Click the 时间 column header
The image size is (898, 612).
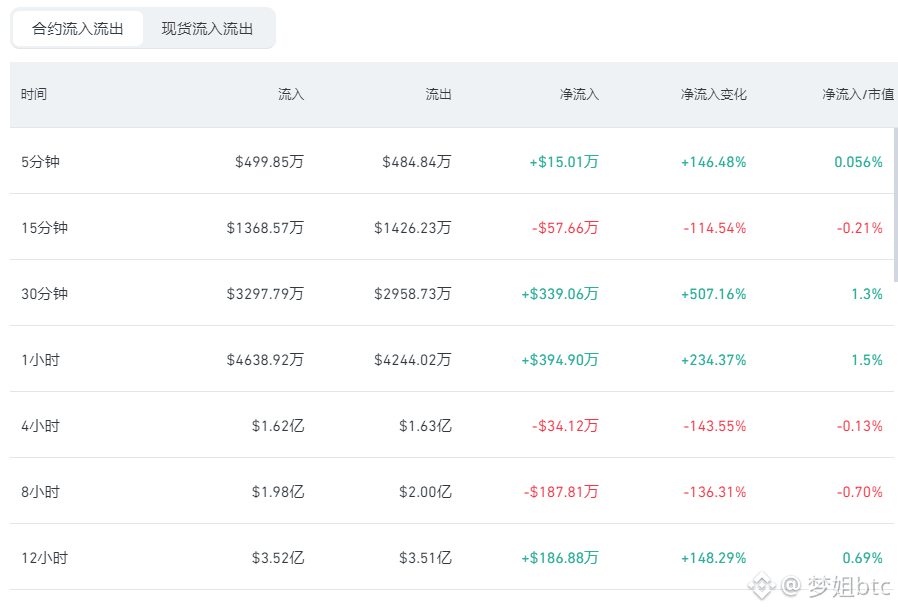pyautogui.click(x=34, y=94)
